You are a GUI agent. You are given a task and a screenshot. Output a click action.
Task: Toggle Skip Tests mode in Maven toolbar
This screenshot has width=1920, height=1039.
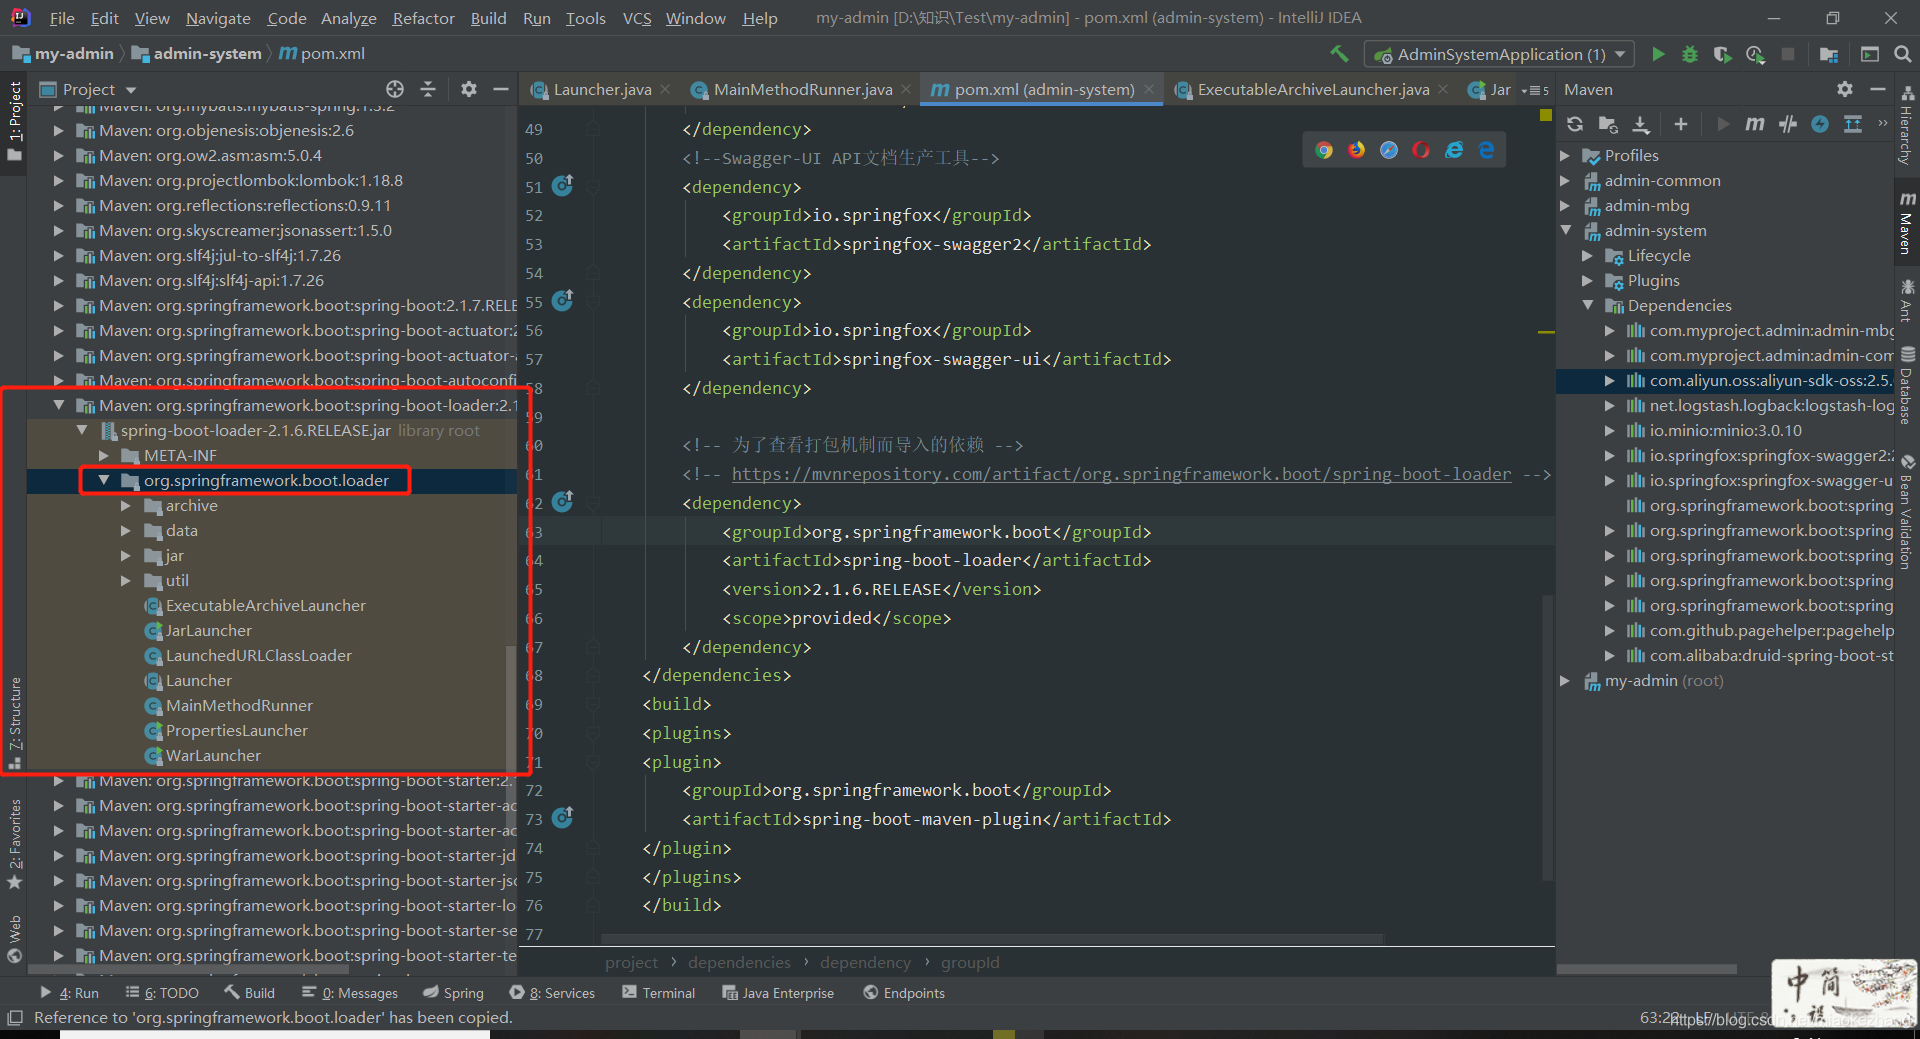tap(1820, 124)
